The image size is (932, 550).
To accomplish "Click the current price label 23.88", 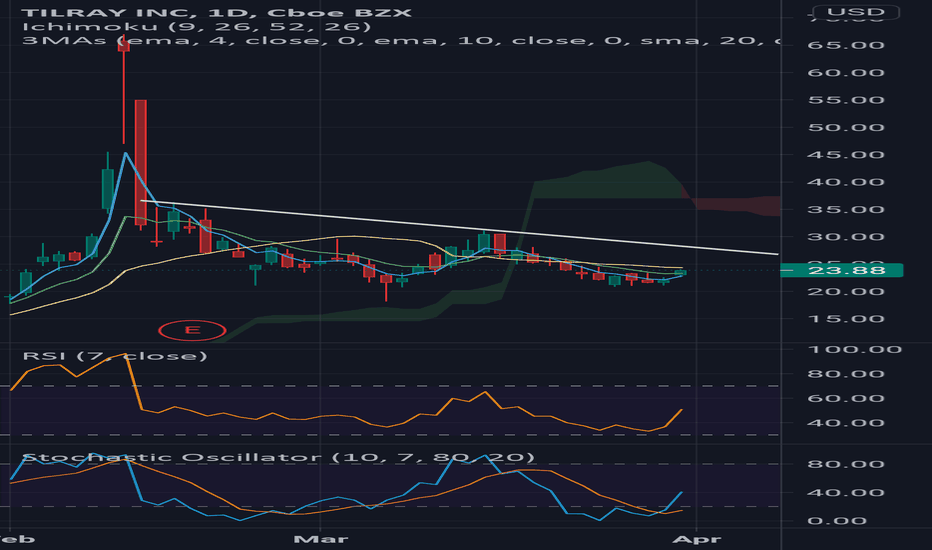I will coord(841,271).
